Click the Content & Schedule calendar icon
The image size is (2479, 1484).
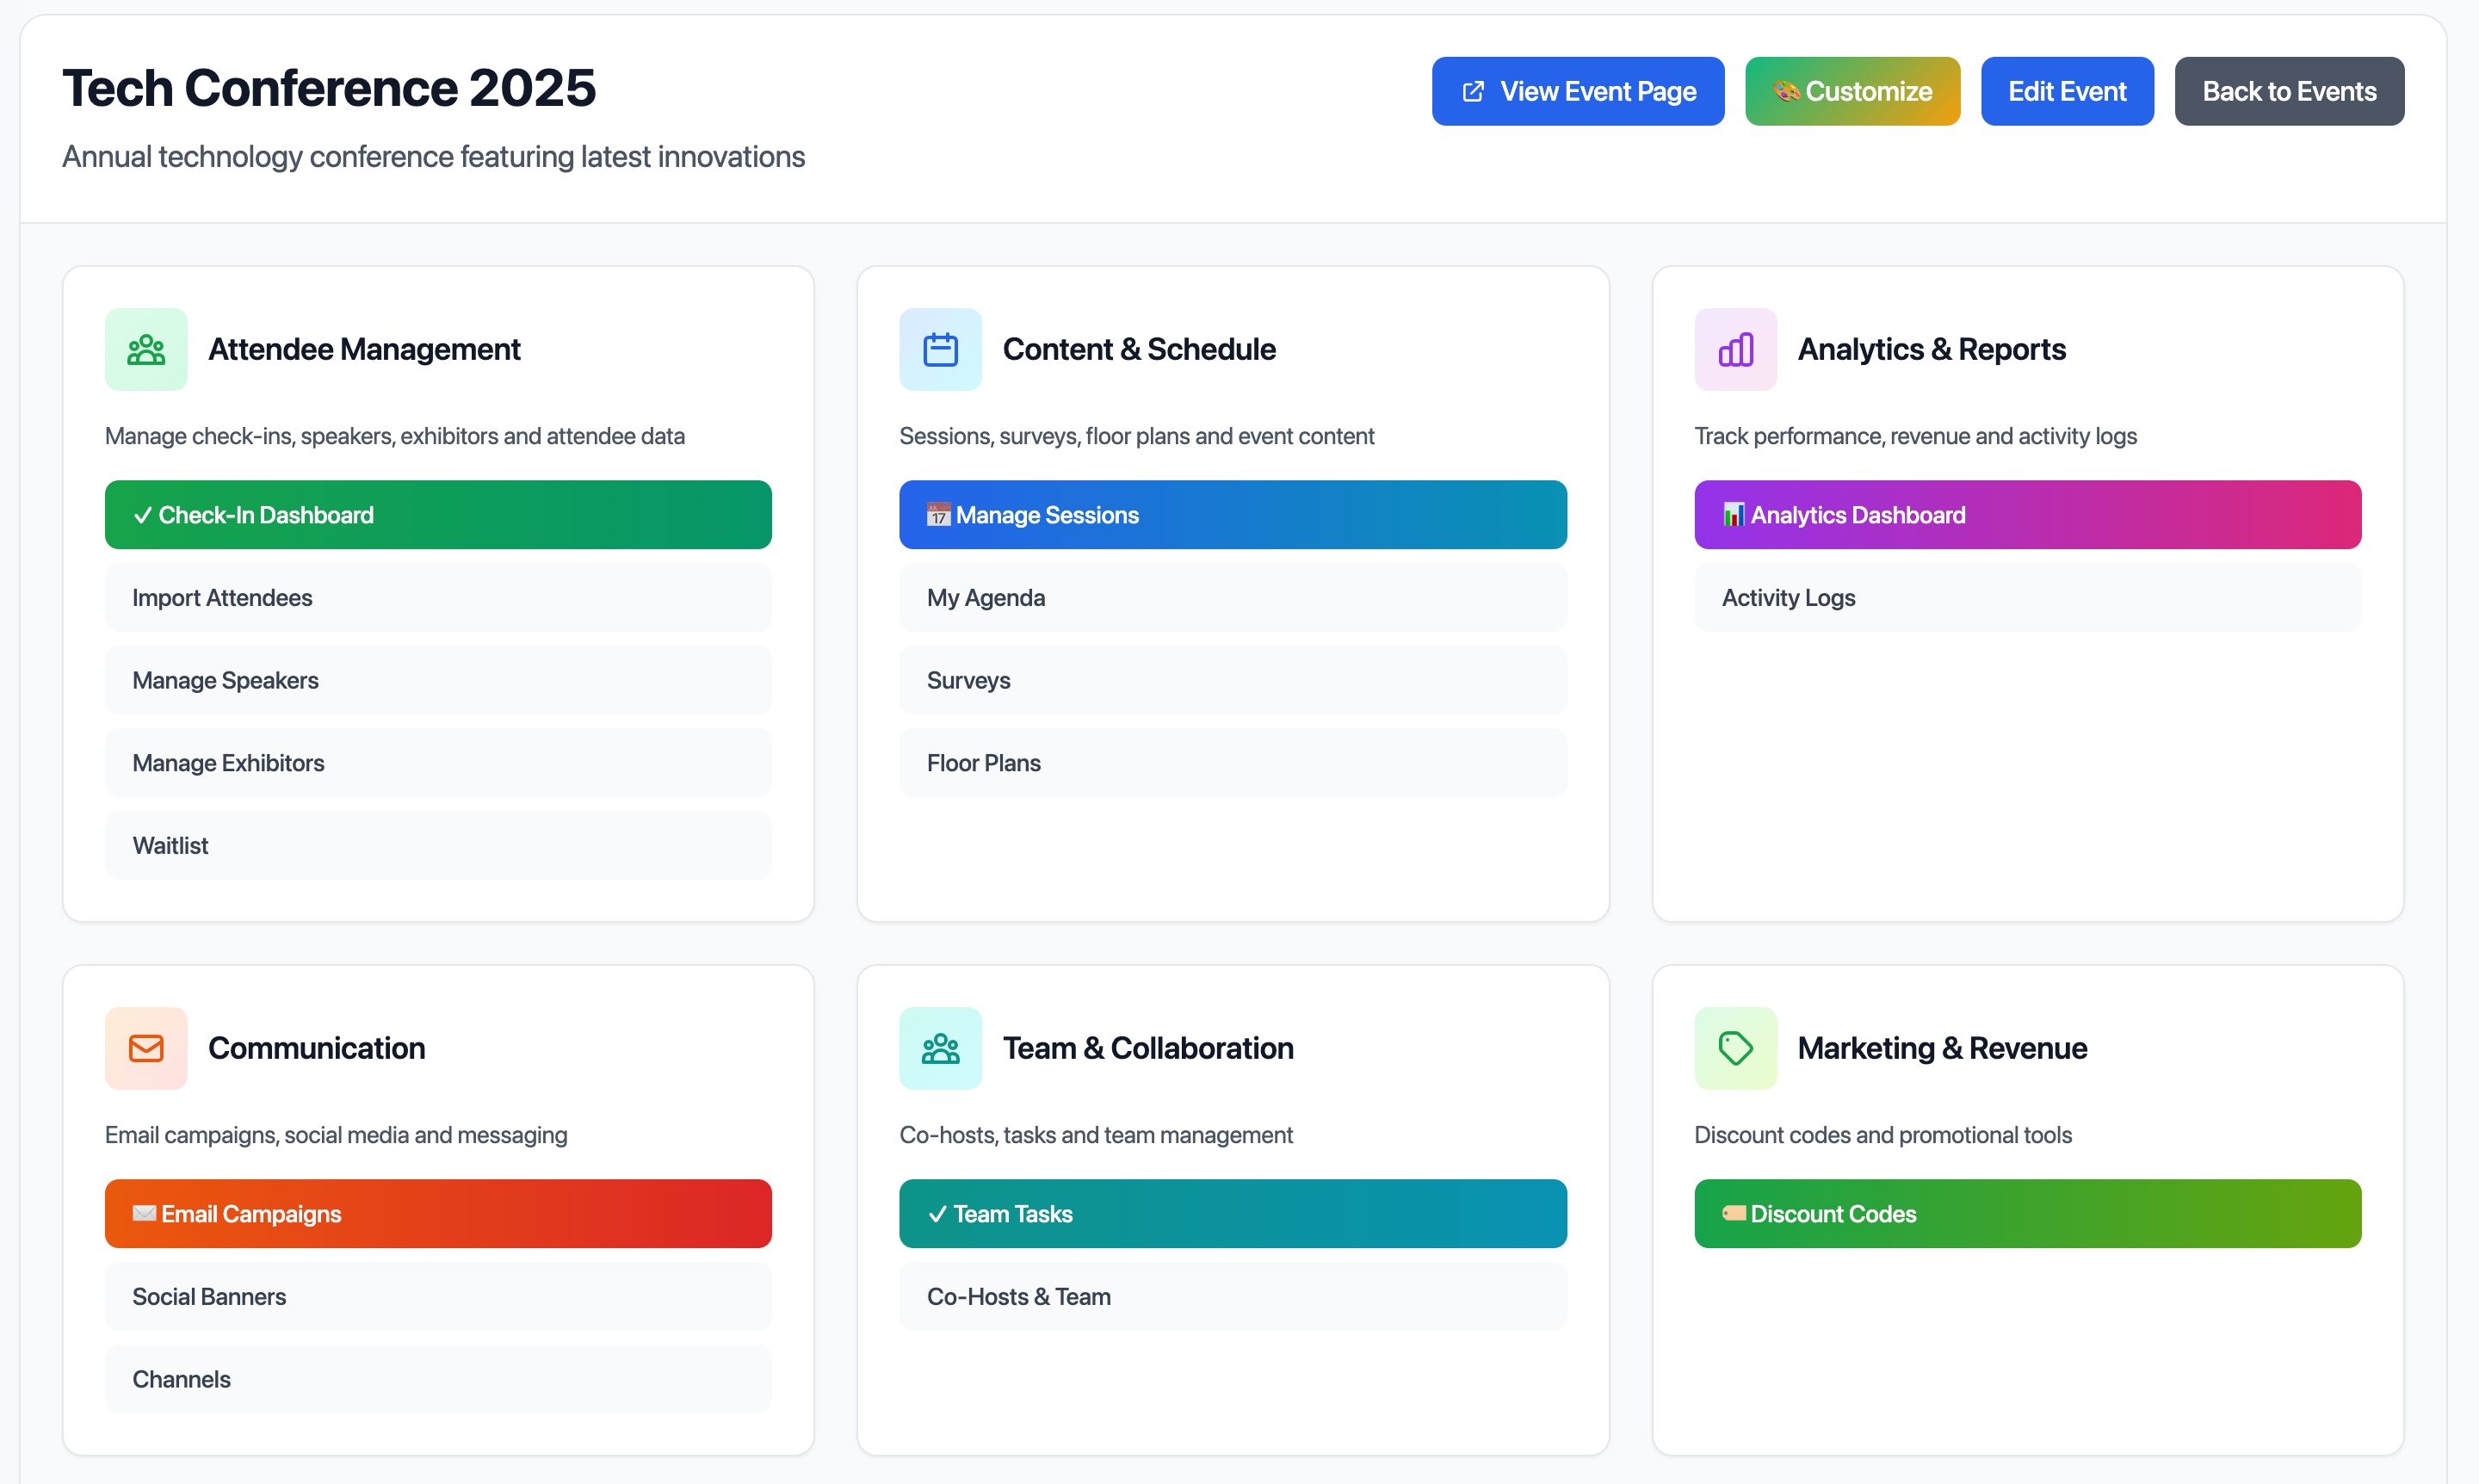click(x=940, y=349)
